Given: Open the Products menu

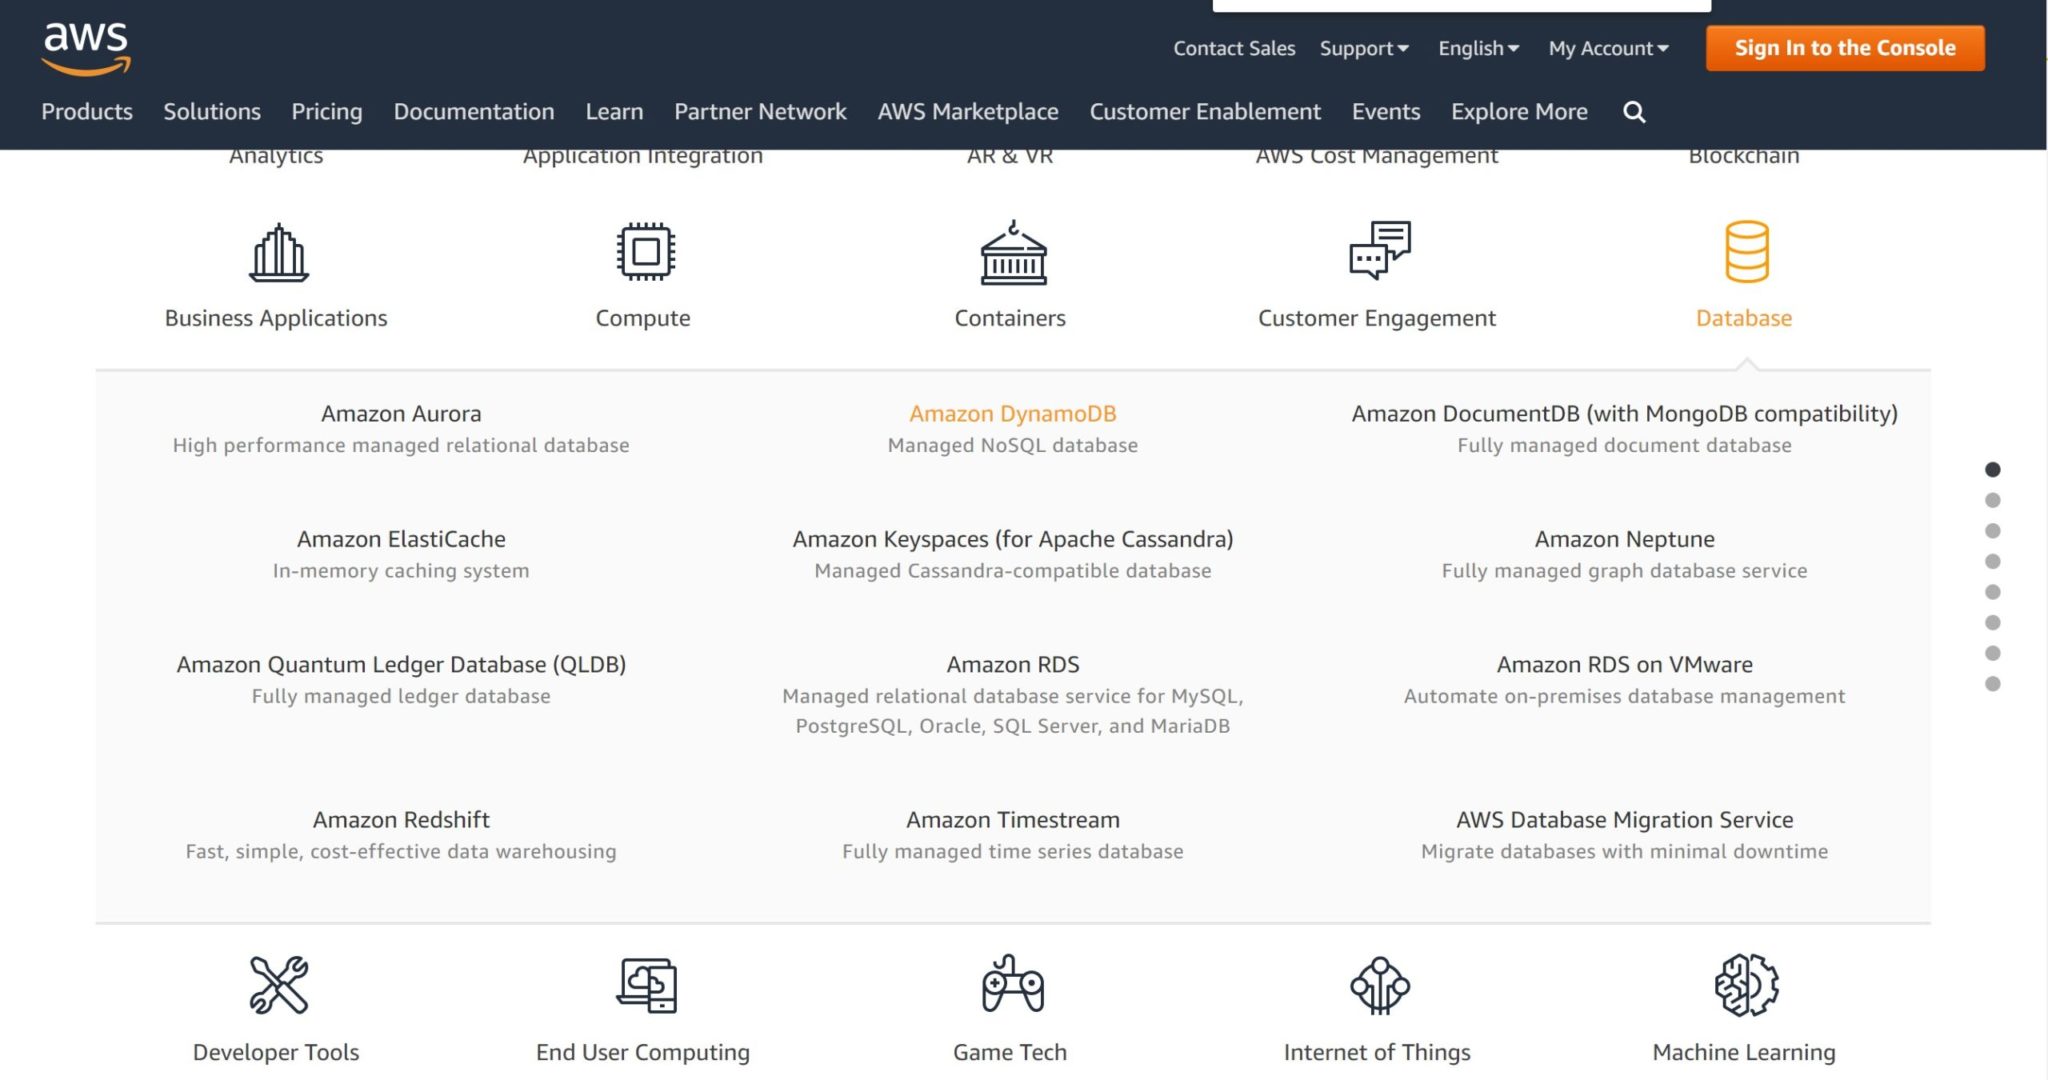Looking at the screenshot, I should tap(87, 111).
